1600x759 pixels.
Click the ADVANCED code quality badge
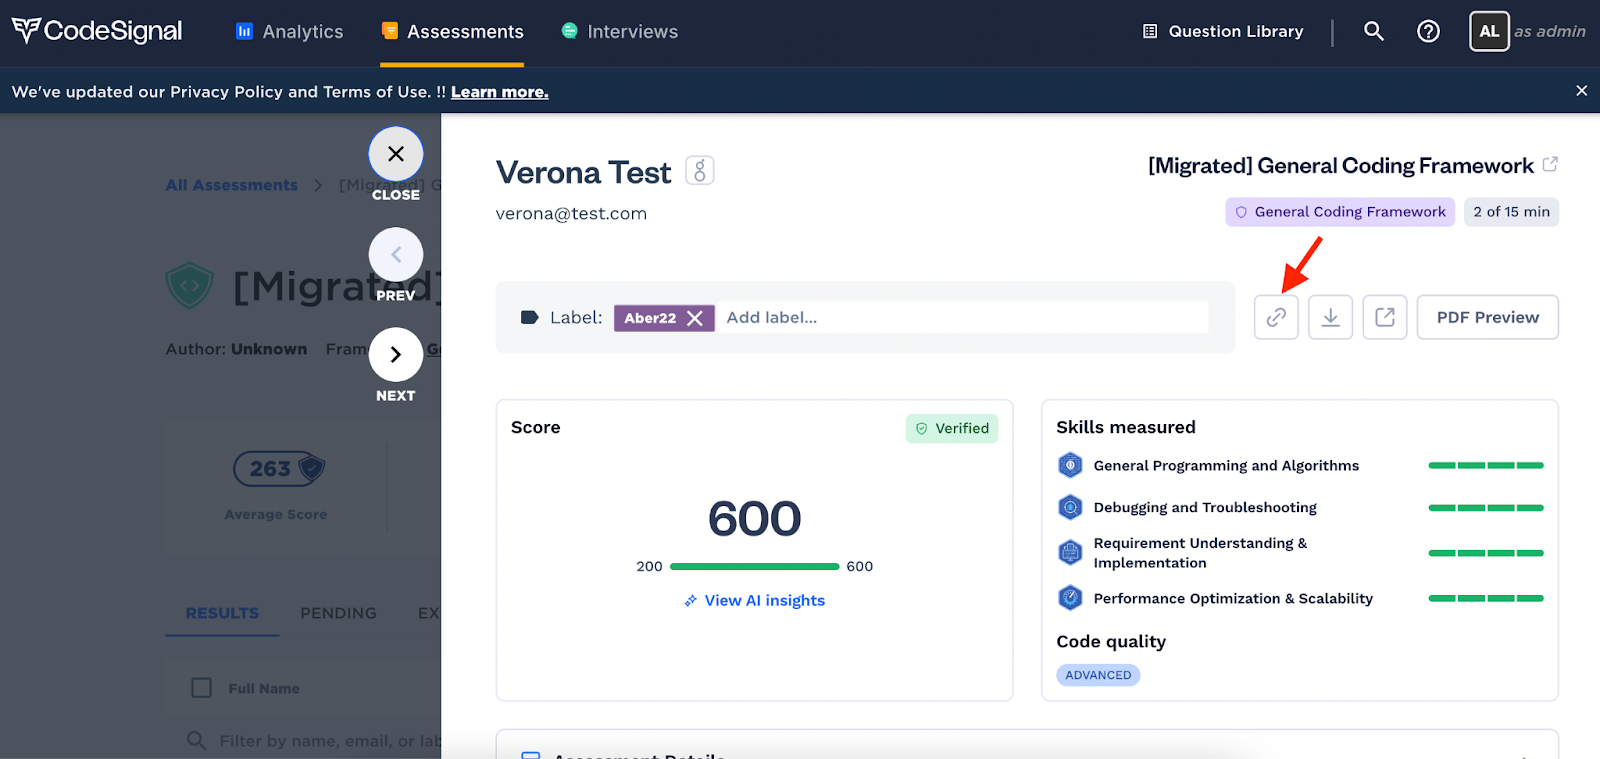click(1098, 675)
